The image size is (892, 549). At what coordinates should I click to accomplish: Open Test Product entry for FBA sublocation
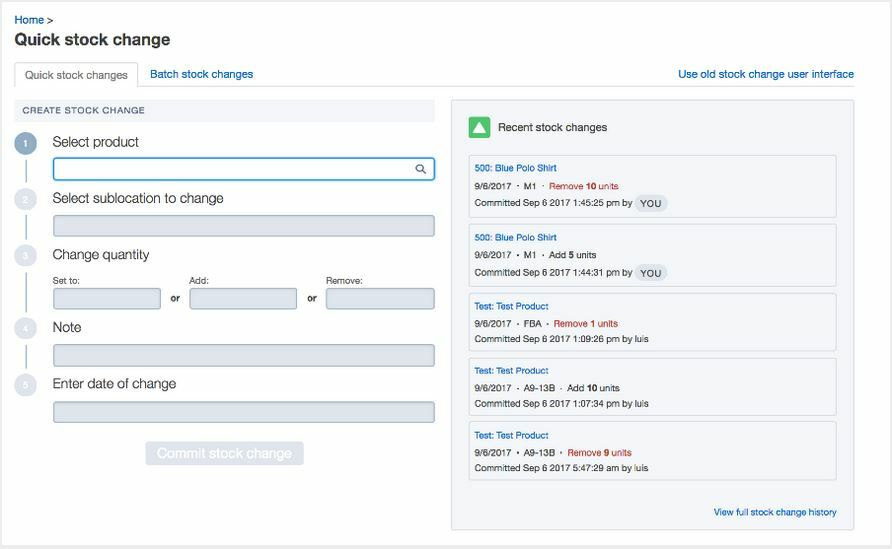511,306
